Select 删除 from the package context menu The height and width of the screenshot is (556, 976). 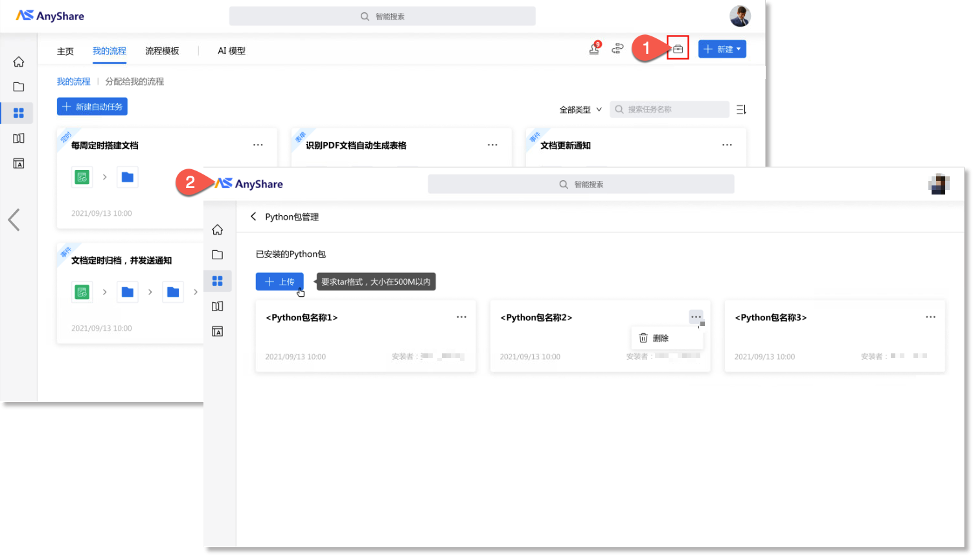coord(660,338)
